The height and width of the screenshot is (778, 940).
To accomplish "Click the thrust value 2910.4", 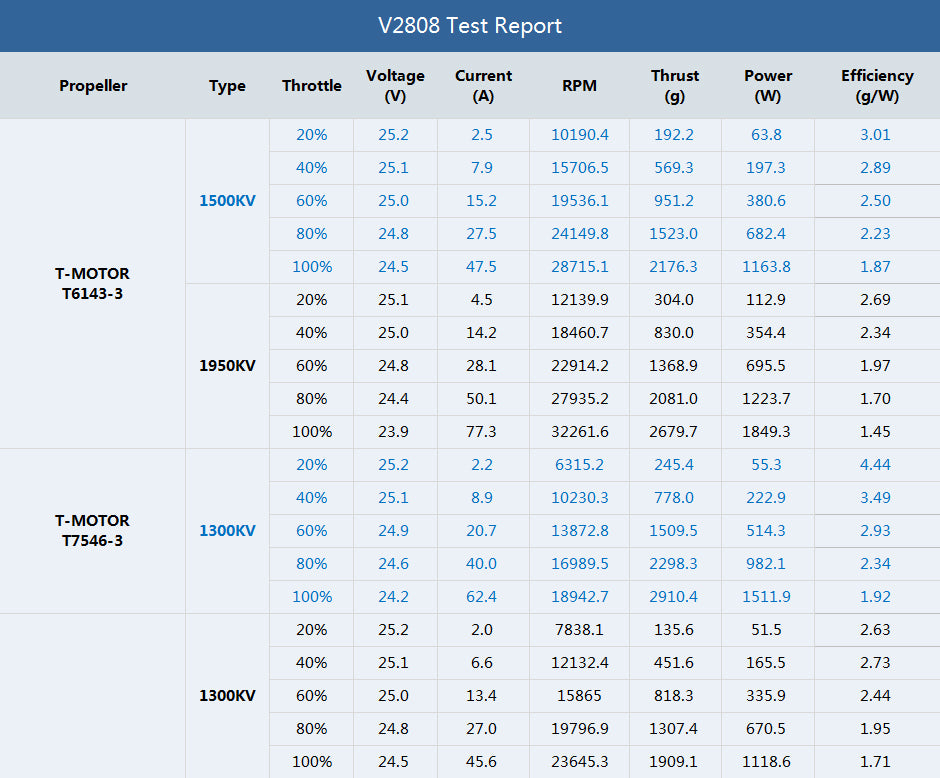I will 674,597.
